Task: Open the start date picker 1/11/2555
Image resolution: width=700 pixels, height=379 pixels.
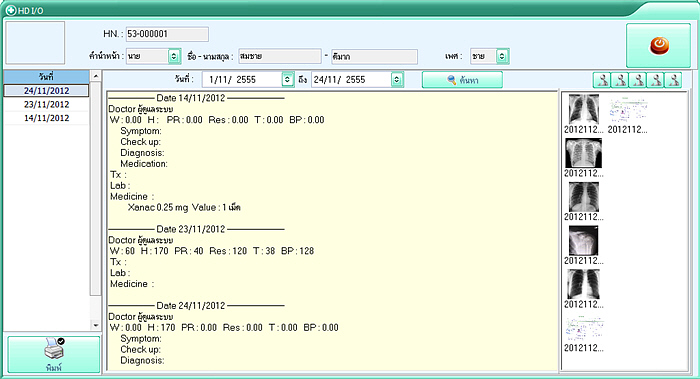Action: tap(288, 80)
